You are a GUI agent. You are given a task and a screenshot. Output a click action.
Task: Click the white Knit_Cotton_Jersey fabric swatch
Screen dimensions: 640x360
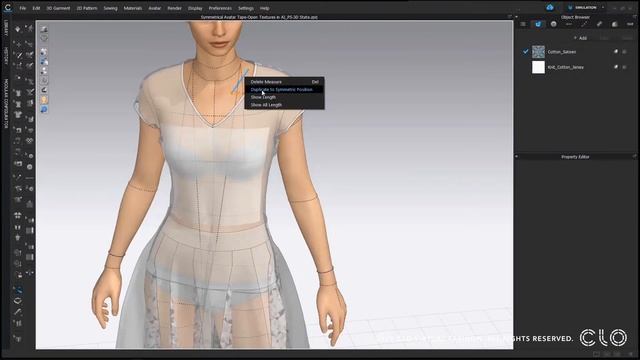[538, 67]
